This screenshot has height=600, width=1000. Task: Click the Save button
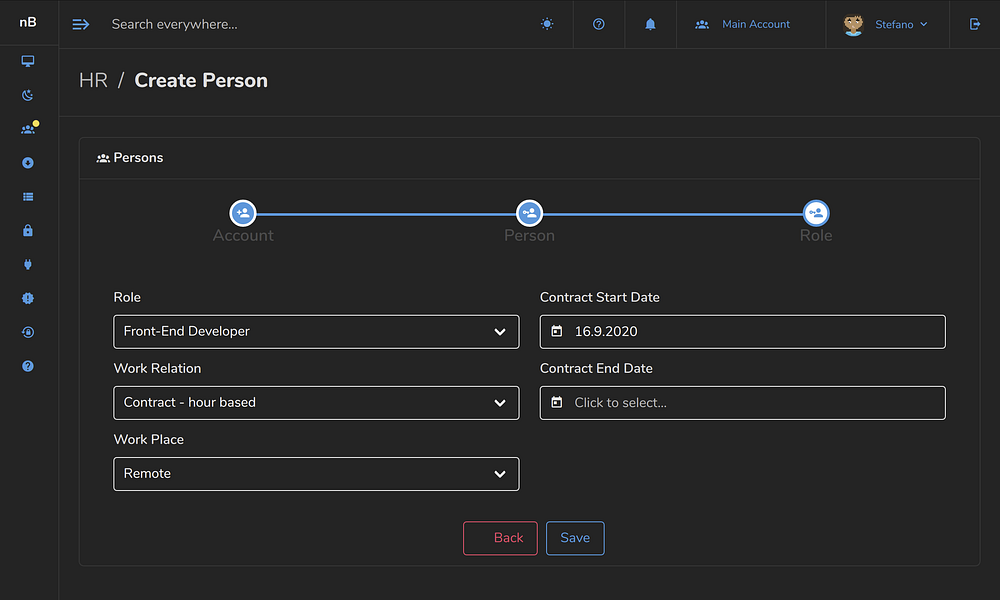[575, 538]
